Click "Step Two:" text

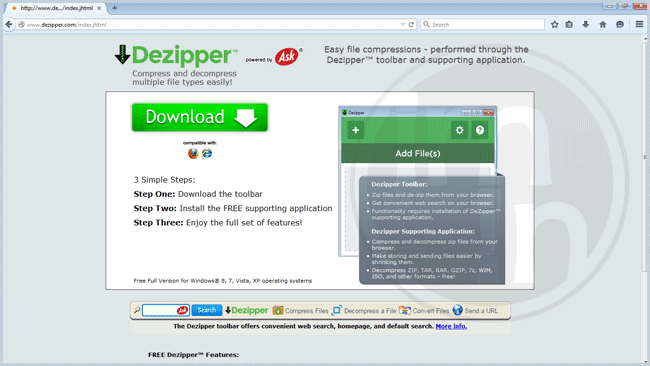pos(155,208)
